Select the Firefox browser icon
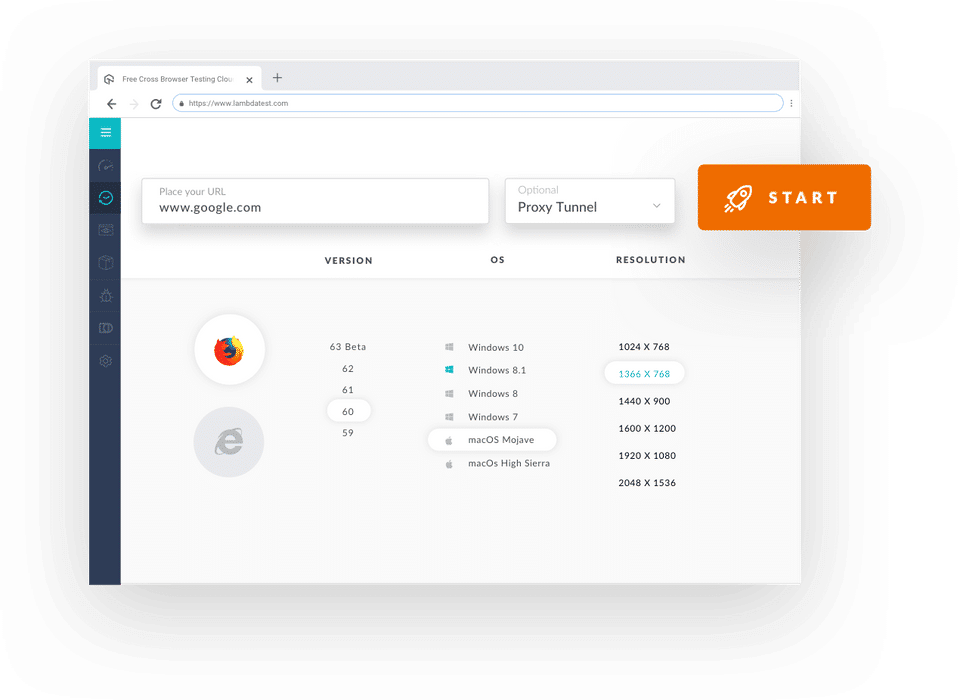Image resolution: width=960 pixels, height=700 pixels. tap(229, 350)
